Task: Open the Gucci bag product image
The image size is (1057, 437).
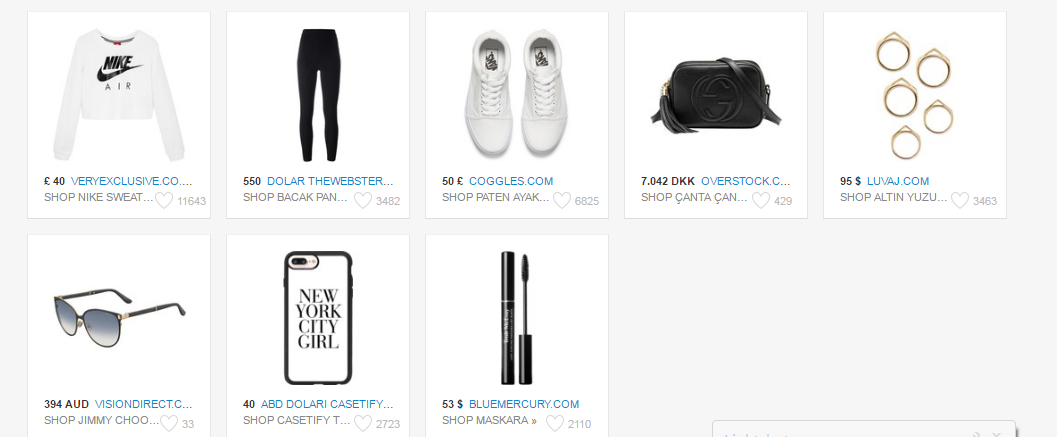Action: (x=716, y=94)
